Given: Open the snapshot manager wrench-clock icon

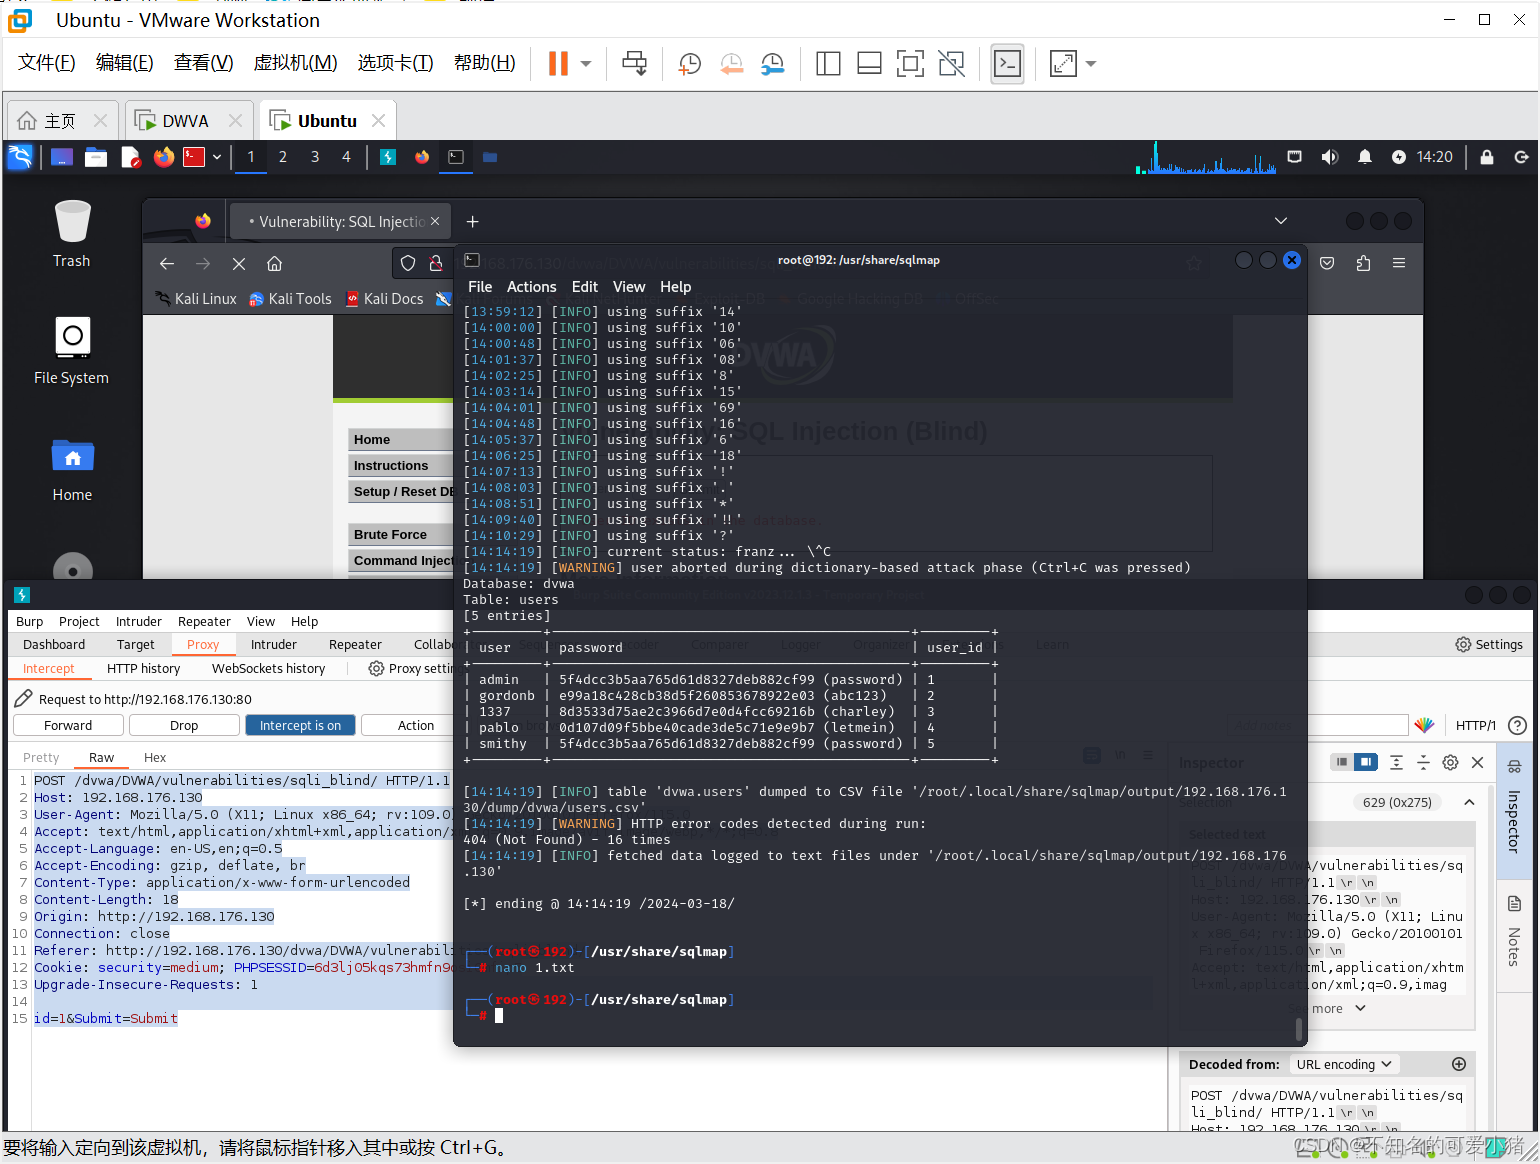Looking at the screenshot, I should [x=773, y=64].
